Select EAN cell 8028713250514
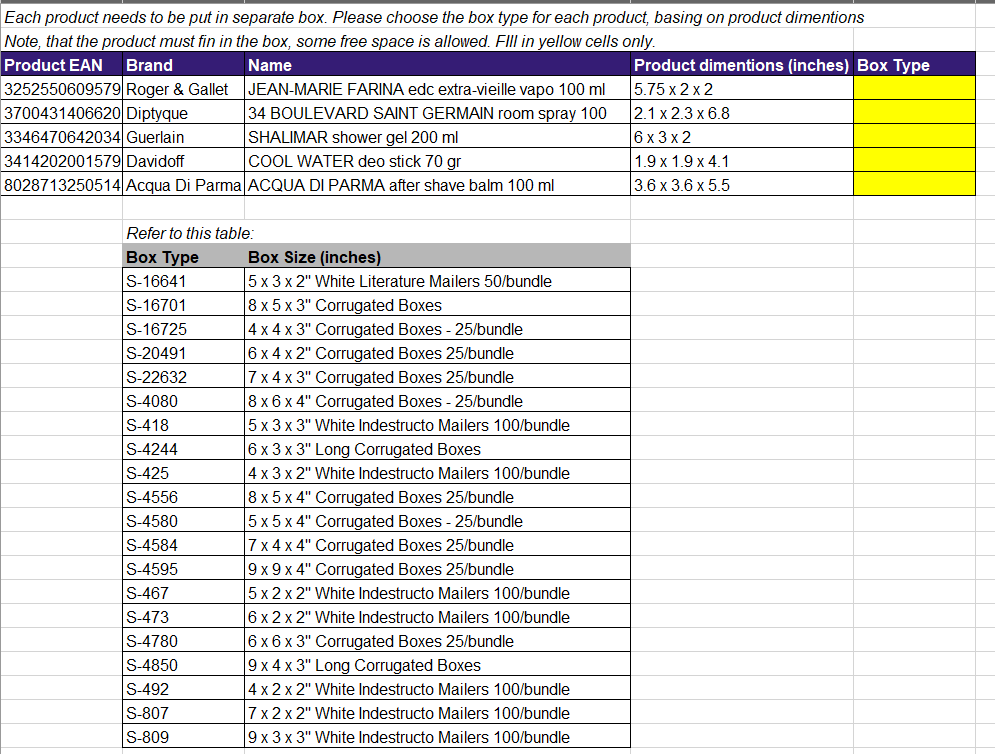 pos(62,185)
